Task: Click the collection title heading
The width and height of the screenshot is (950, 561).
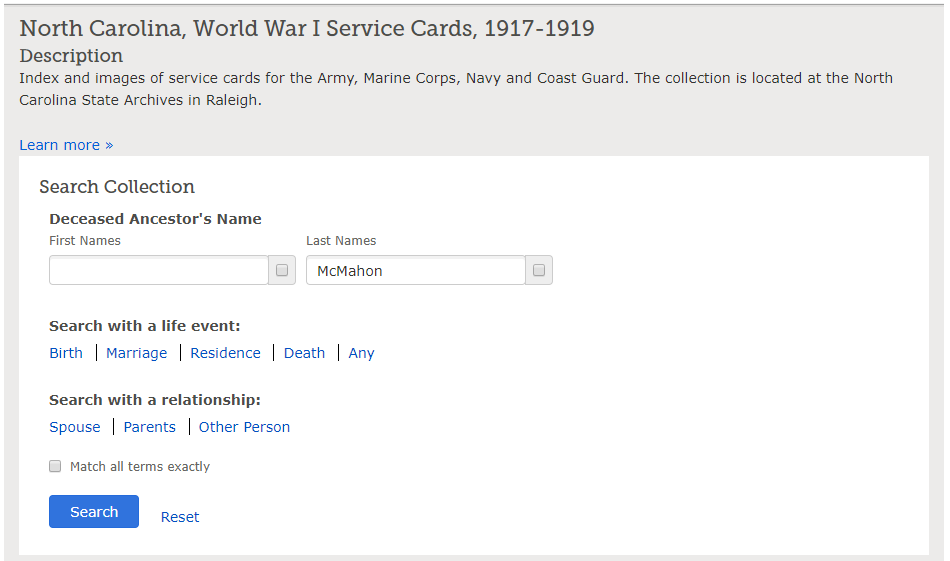Action: [307, 28]
